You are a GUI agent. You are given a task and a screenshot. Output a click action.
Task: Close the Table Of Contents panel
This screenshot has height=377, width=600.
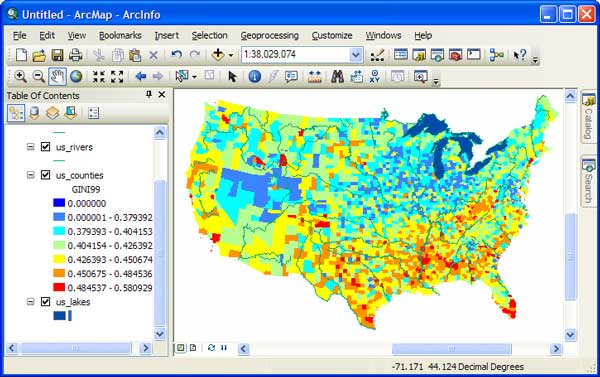pyautogui.click(x=162, y=94)
